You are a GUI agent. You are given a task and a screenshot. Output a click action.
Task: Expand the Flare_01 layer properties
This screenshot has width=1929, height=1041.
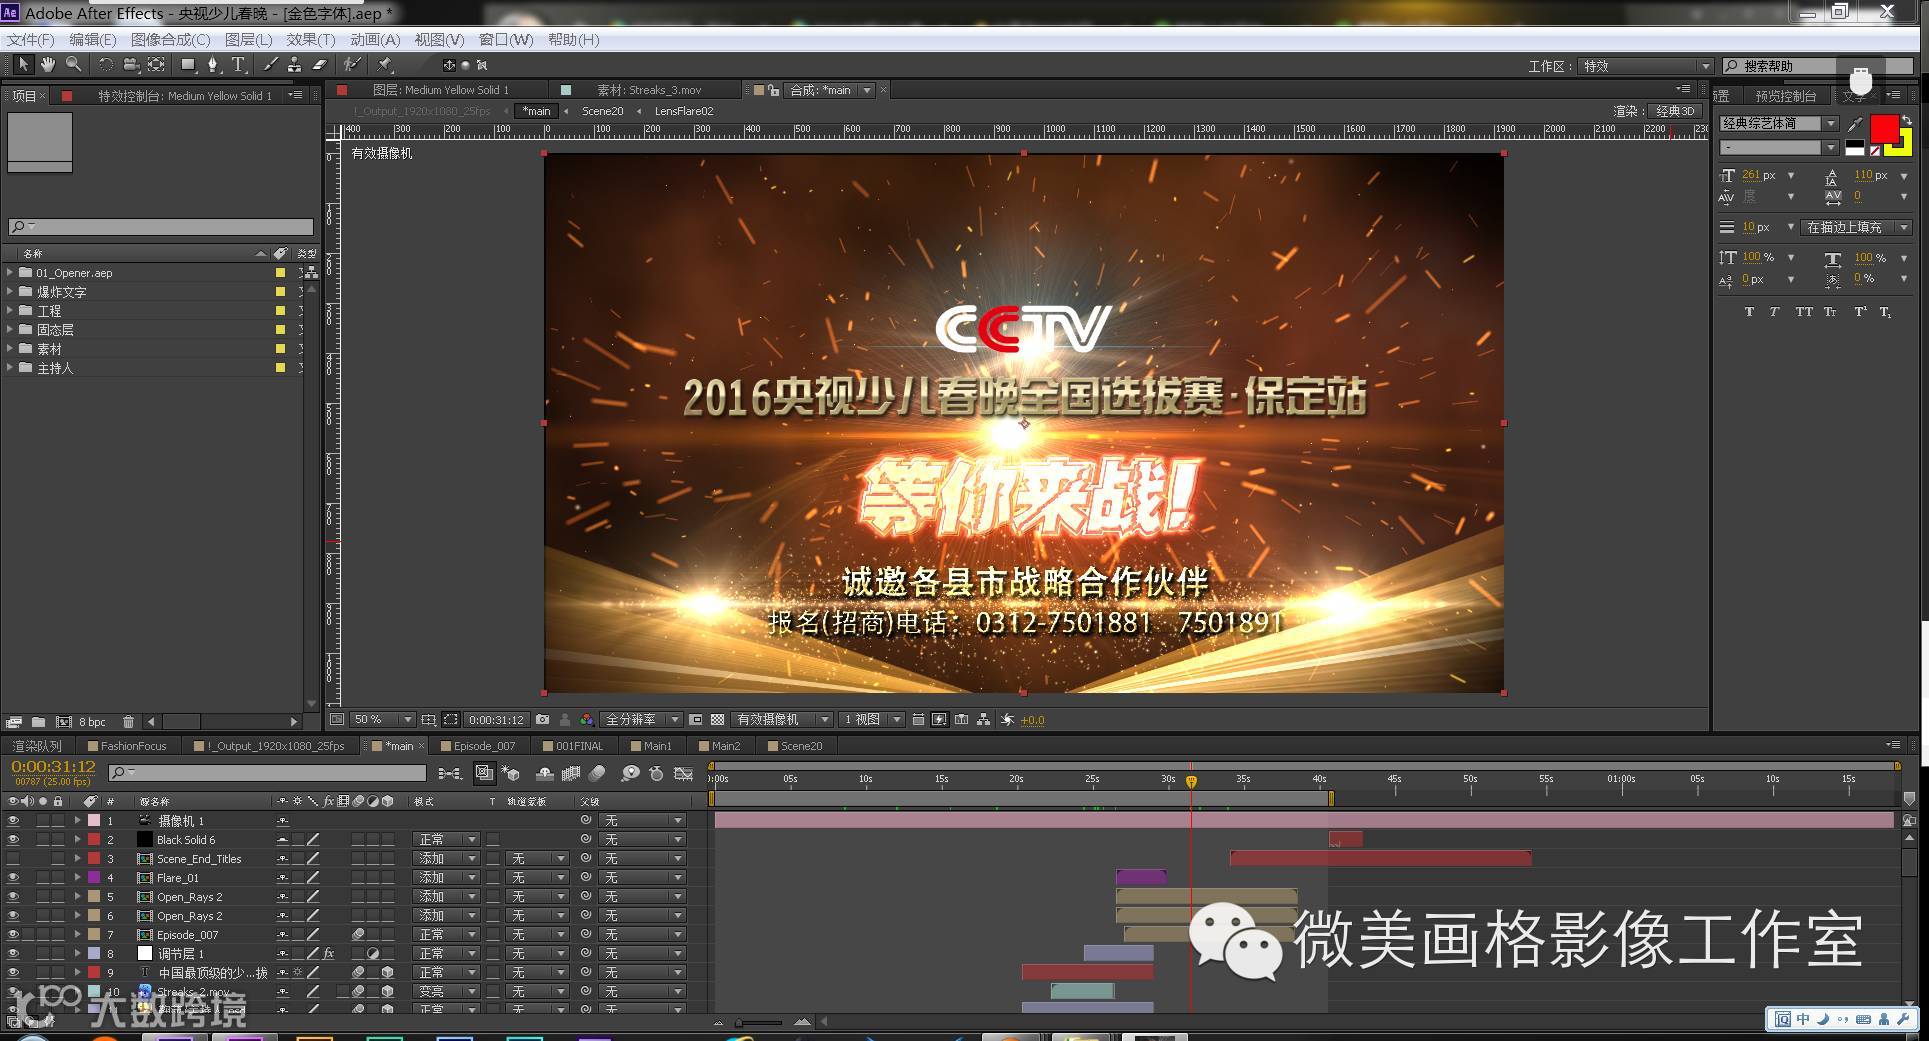(77, 877)
